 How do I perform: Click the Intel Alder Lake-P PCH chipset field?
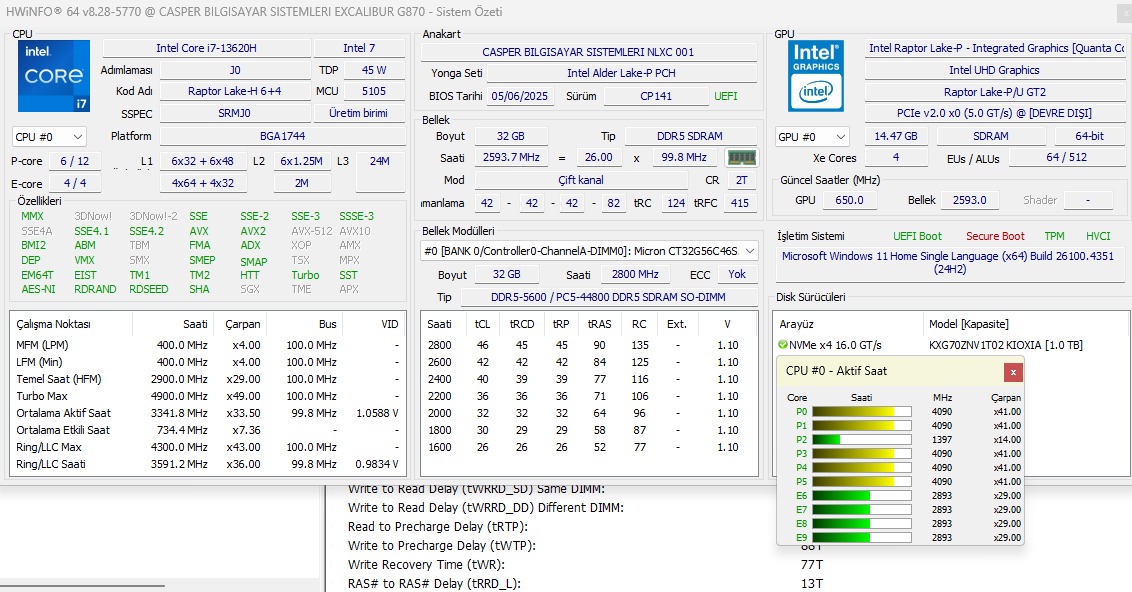(x=622, y=73)
